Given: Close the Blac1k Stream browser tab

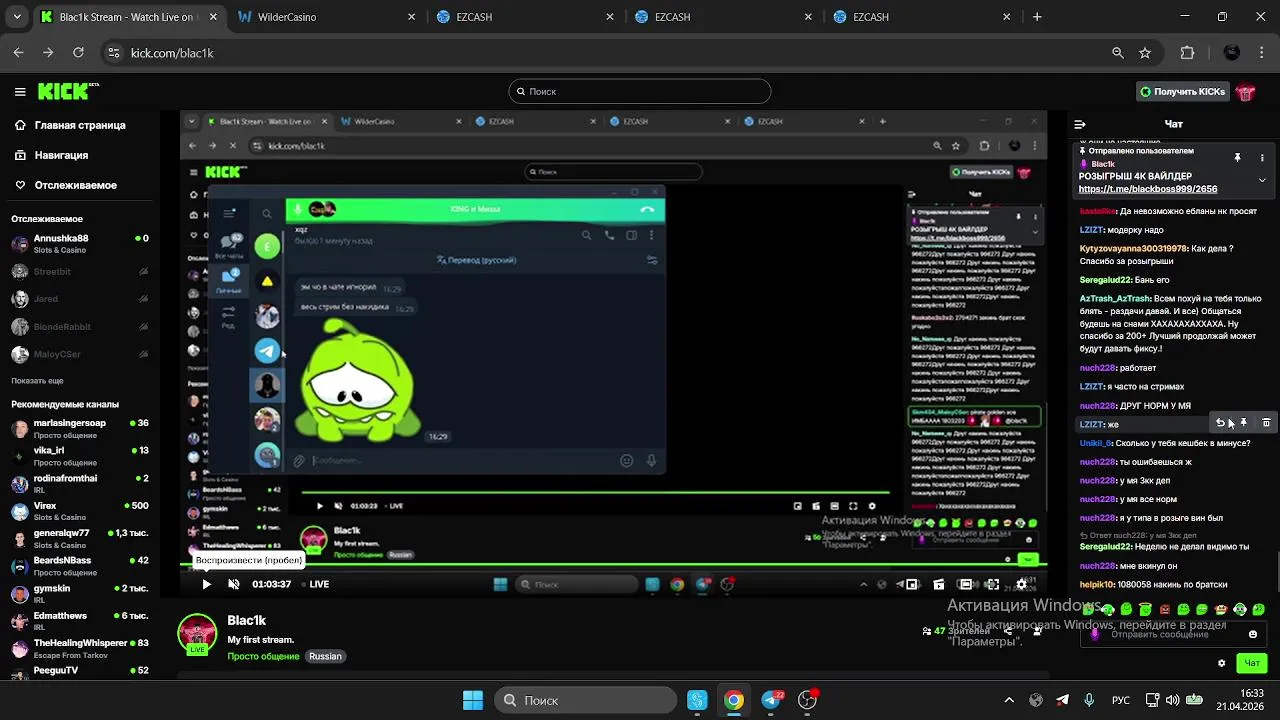Looking at the screenshot, I should pos(212,17).
